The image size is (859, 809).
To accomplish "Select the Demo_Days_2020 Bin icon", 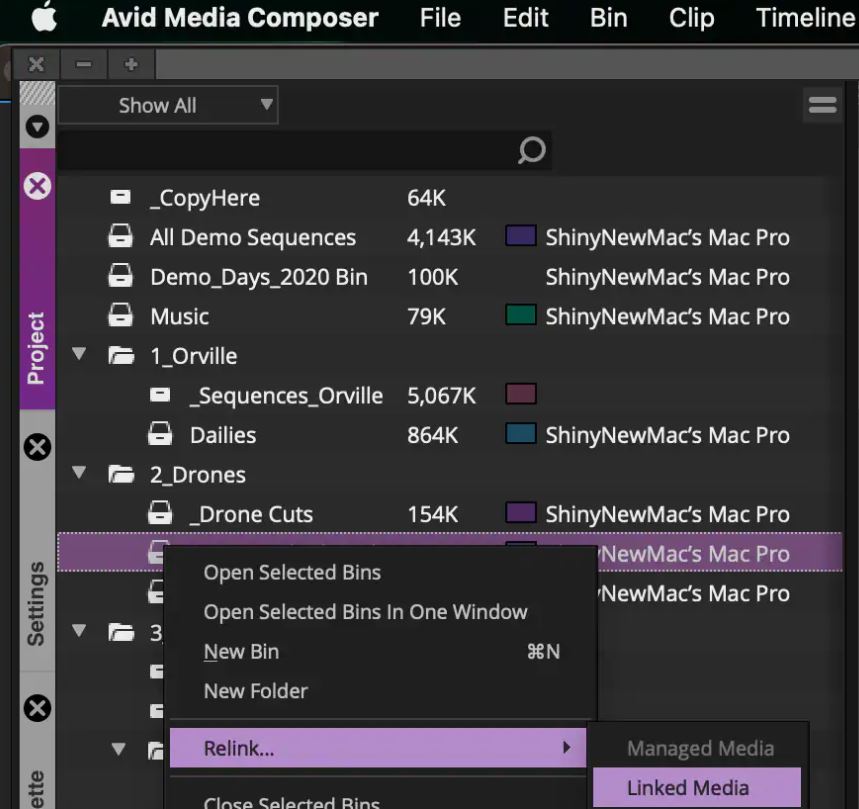I will coord(121,276).
